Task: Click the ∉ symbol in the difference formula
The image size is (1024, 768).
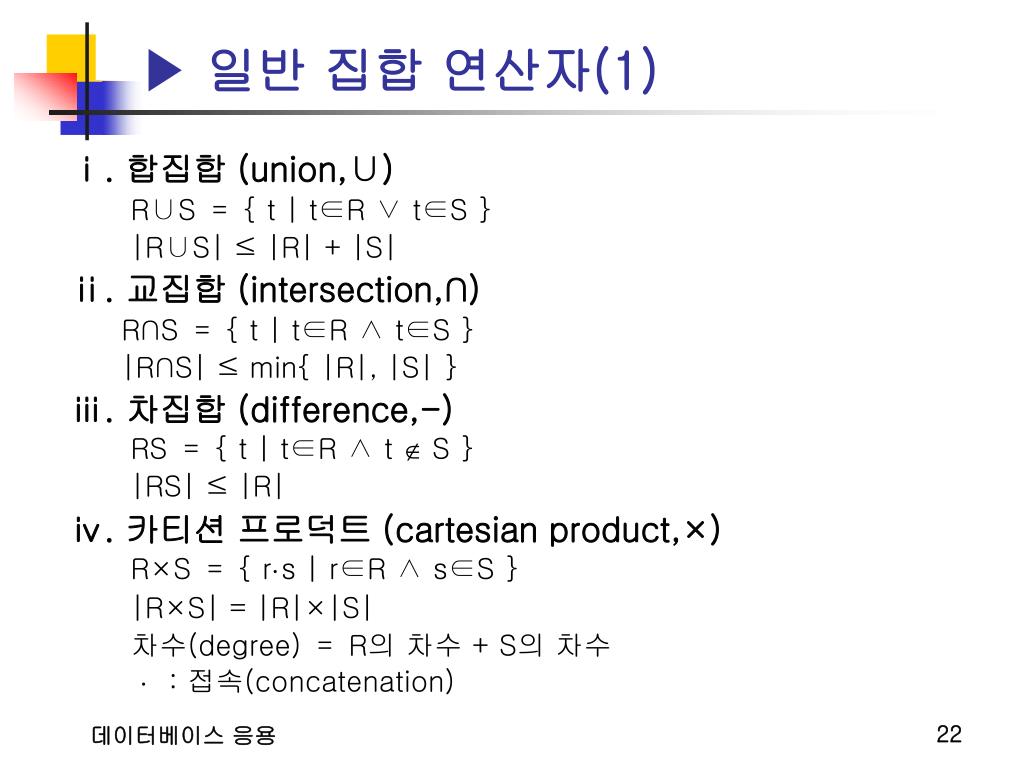Action: tap(412, 451)
